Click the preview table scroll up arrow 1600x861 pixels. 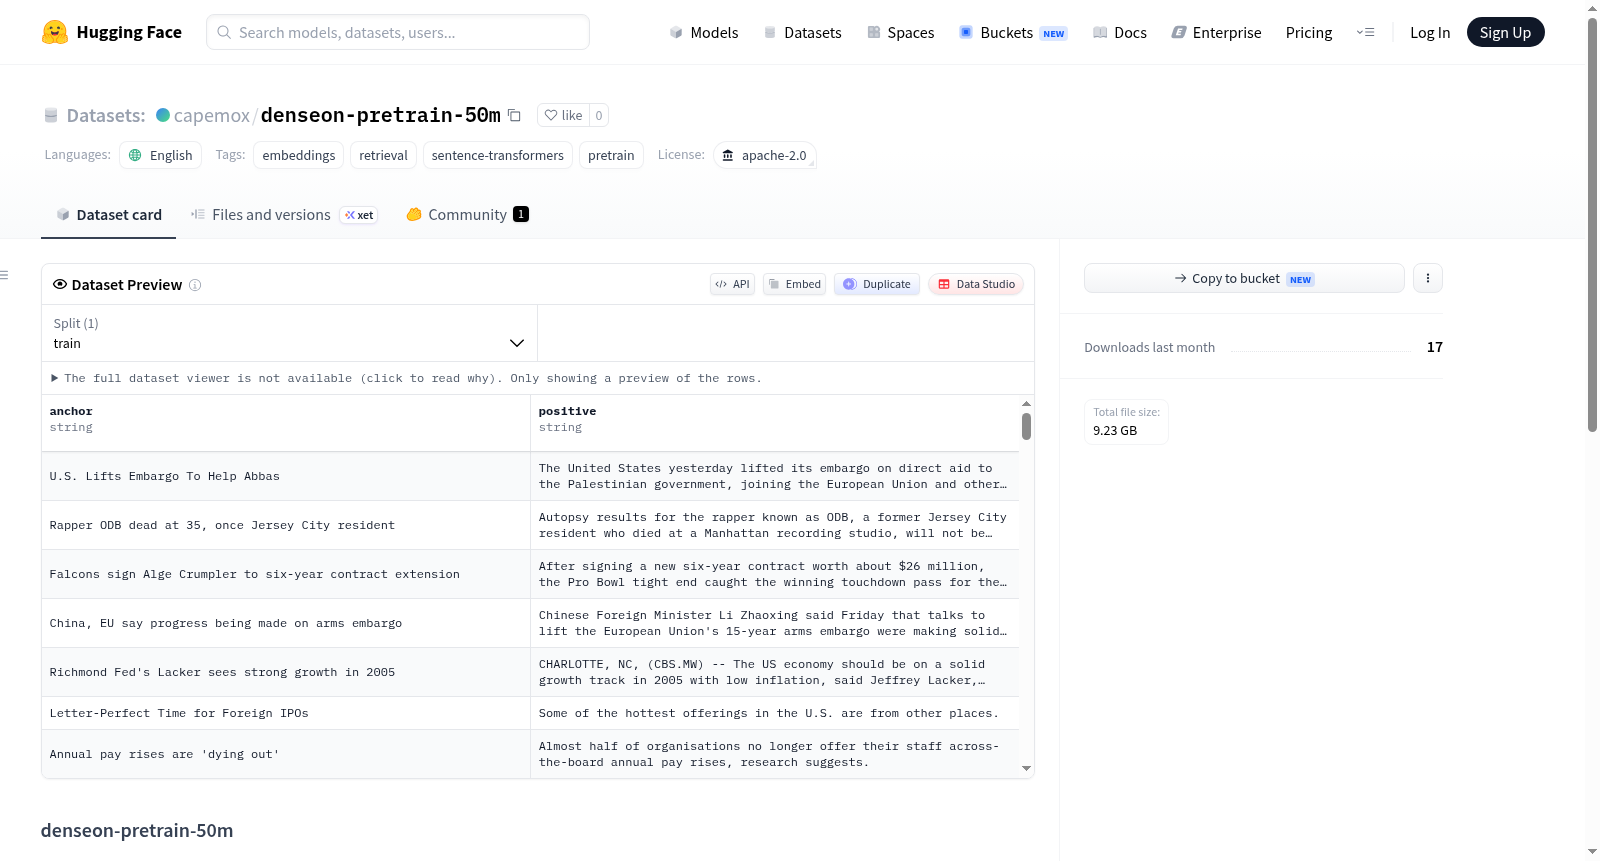tap(1026, 404)
